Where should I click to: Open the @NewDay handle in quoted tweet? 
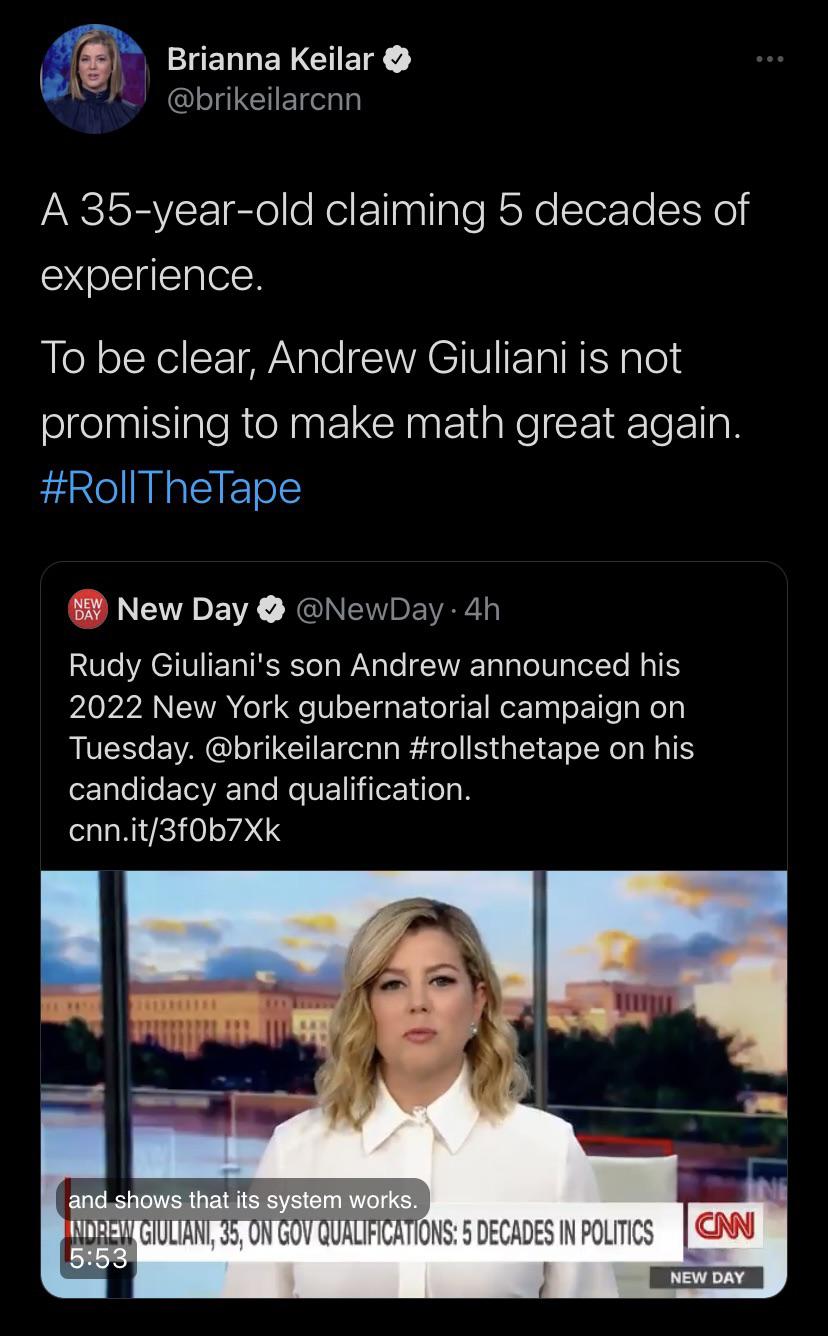click(x=369, y=609)
